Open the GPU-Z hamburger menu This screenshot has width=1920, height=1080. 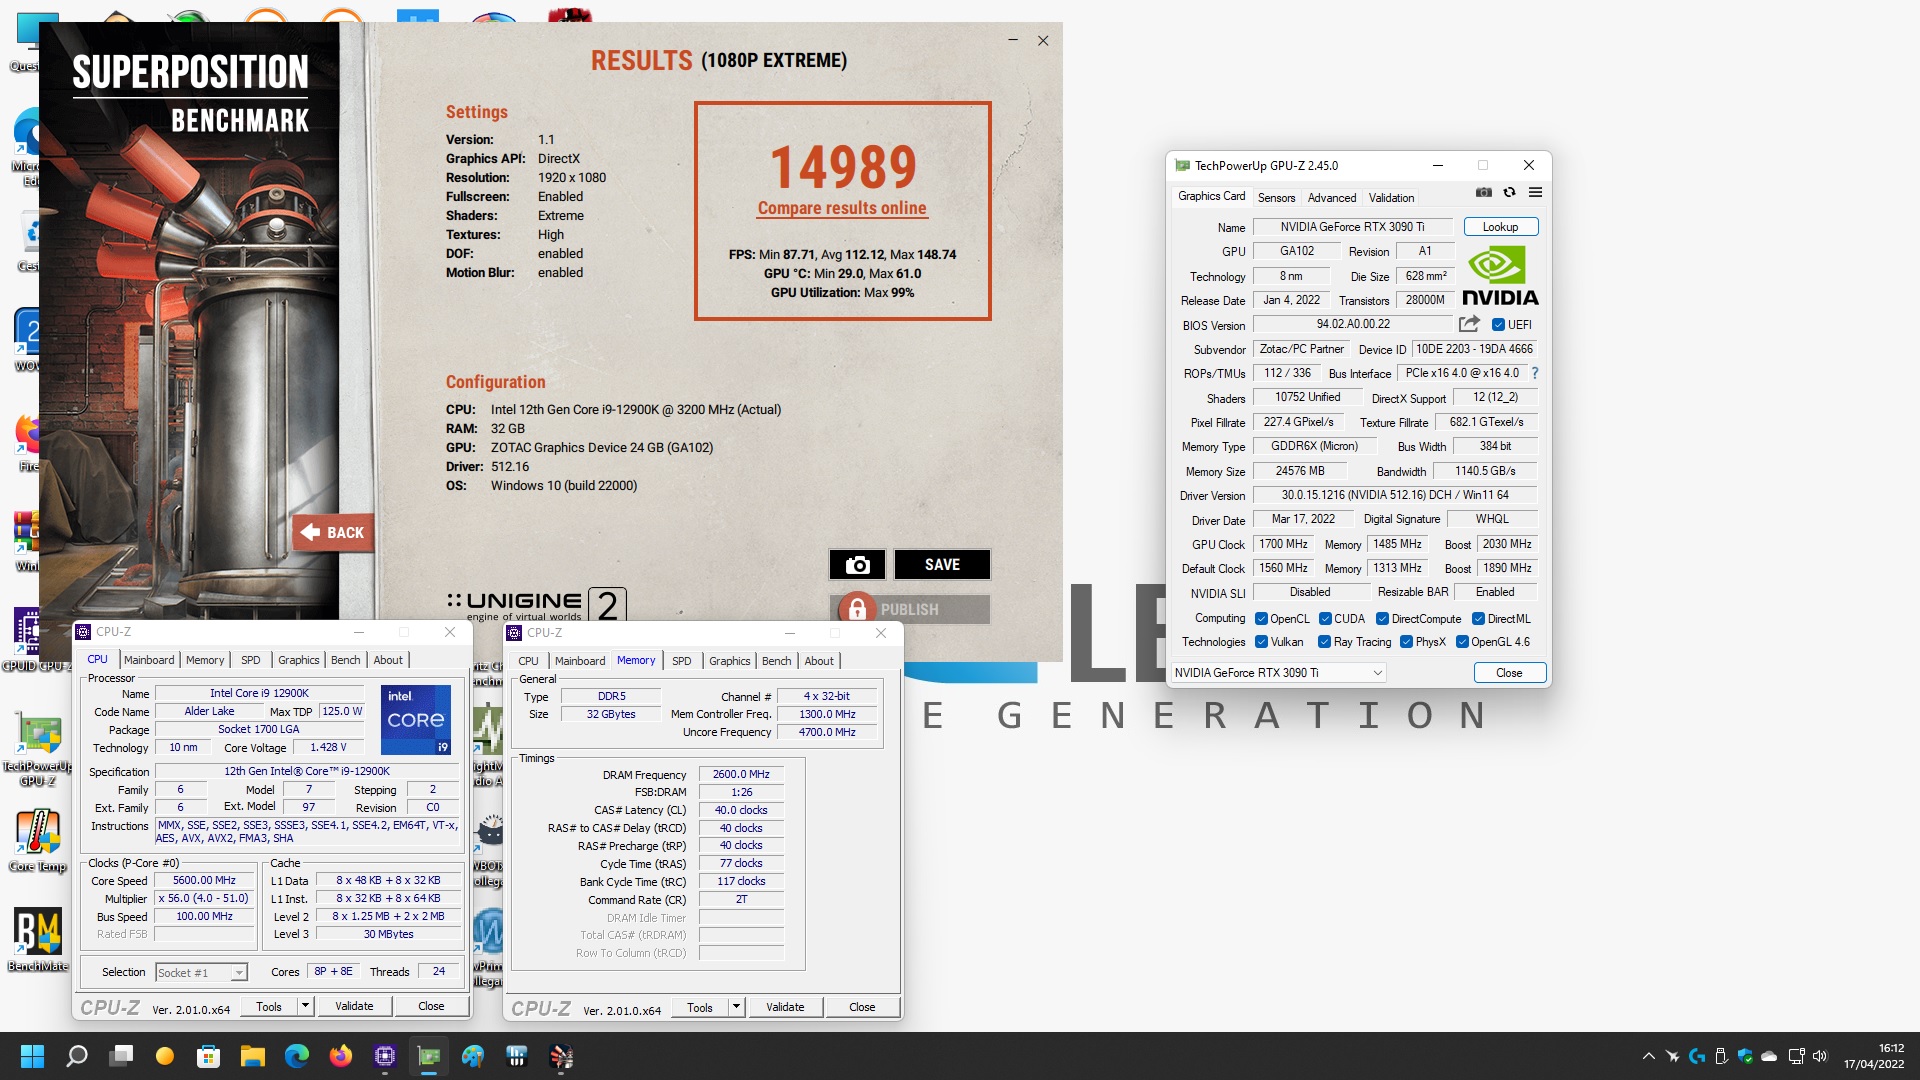click(x=1535, y=192)
